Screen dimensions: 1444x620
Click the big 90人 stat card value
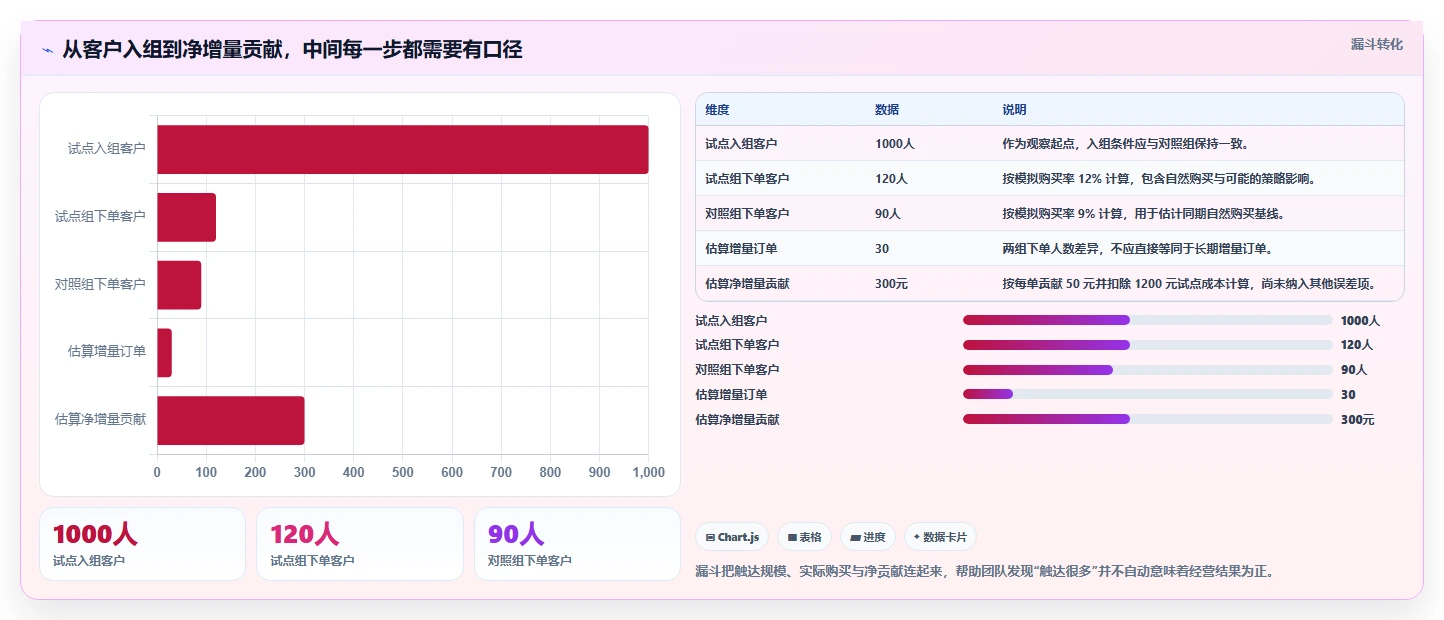pyautogui.click(x=516, y=535)
